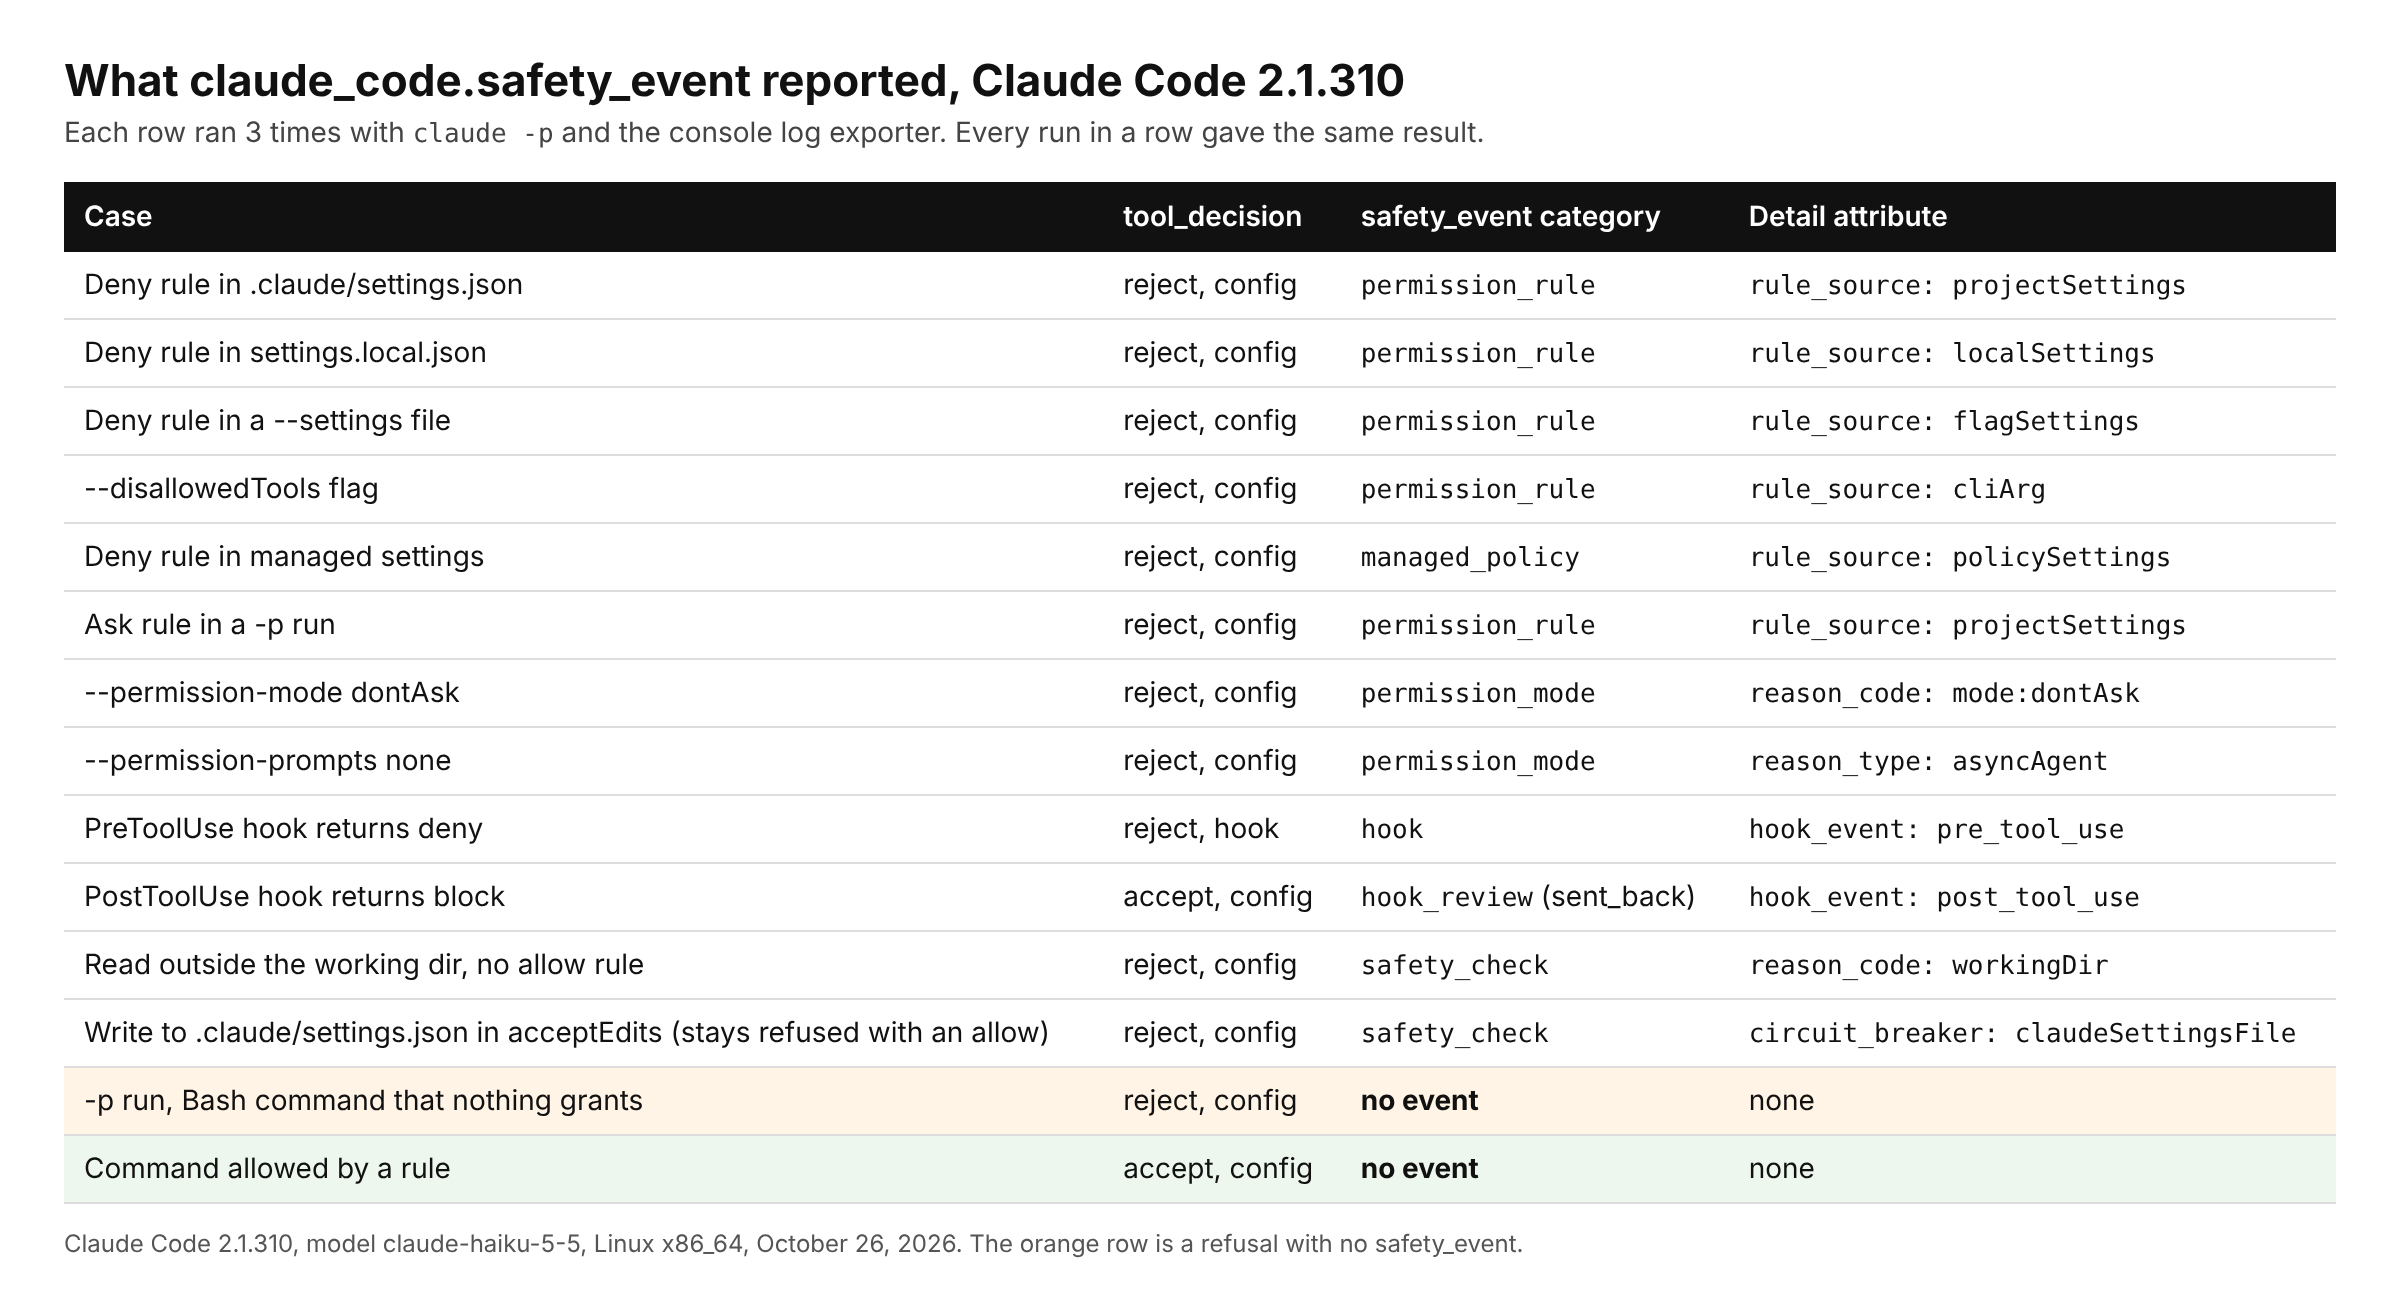Click 'permission_mode' in dontAsk row

click(x=1478, y=694)
